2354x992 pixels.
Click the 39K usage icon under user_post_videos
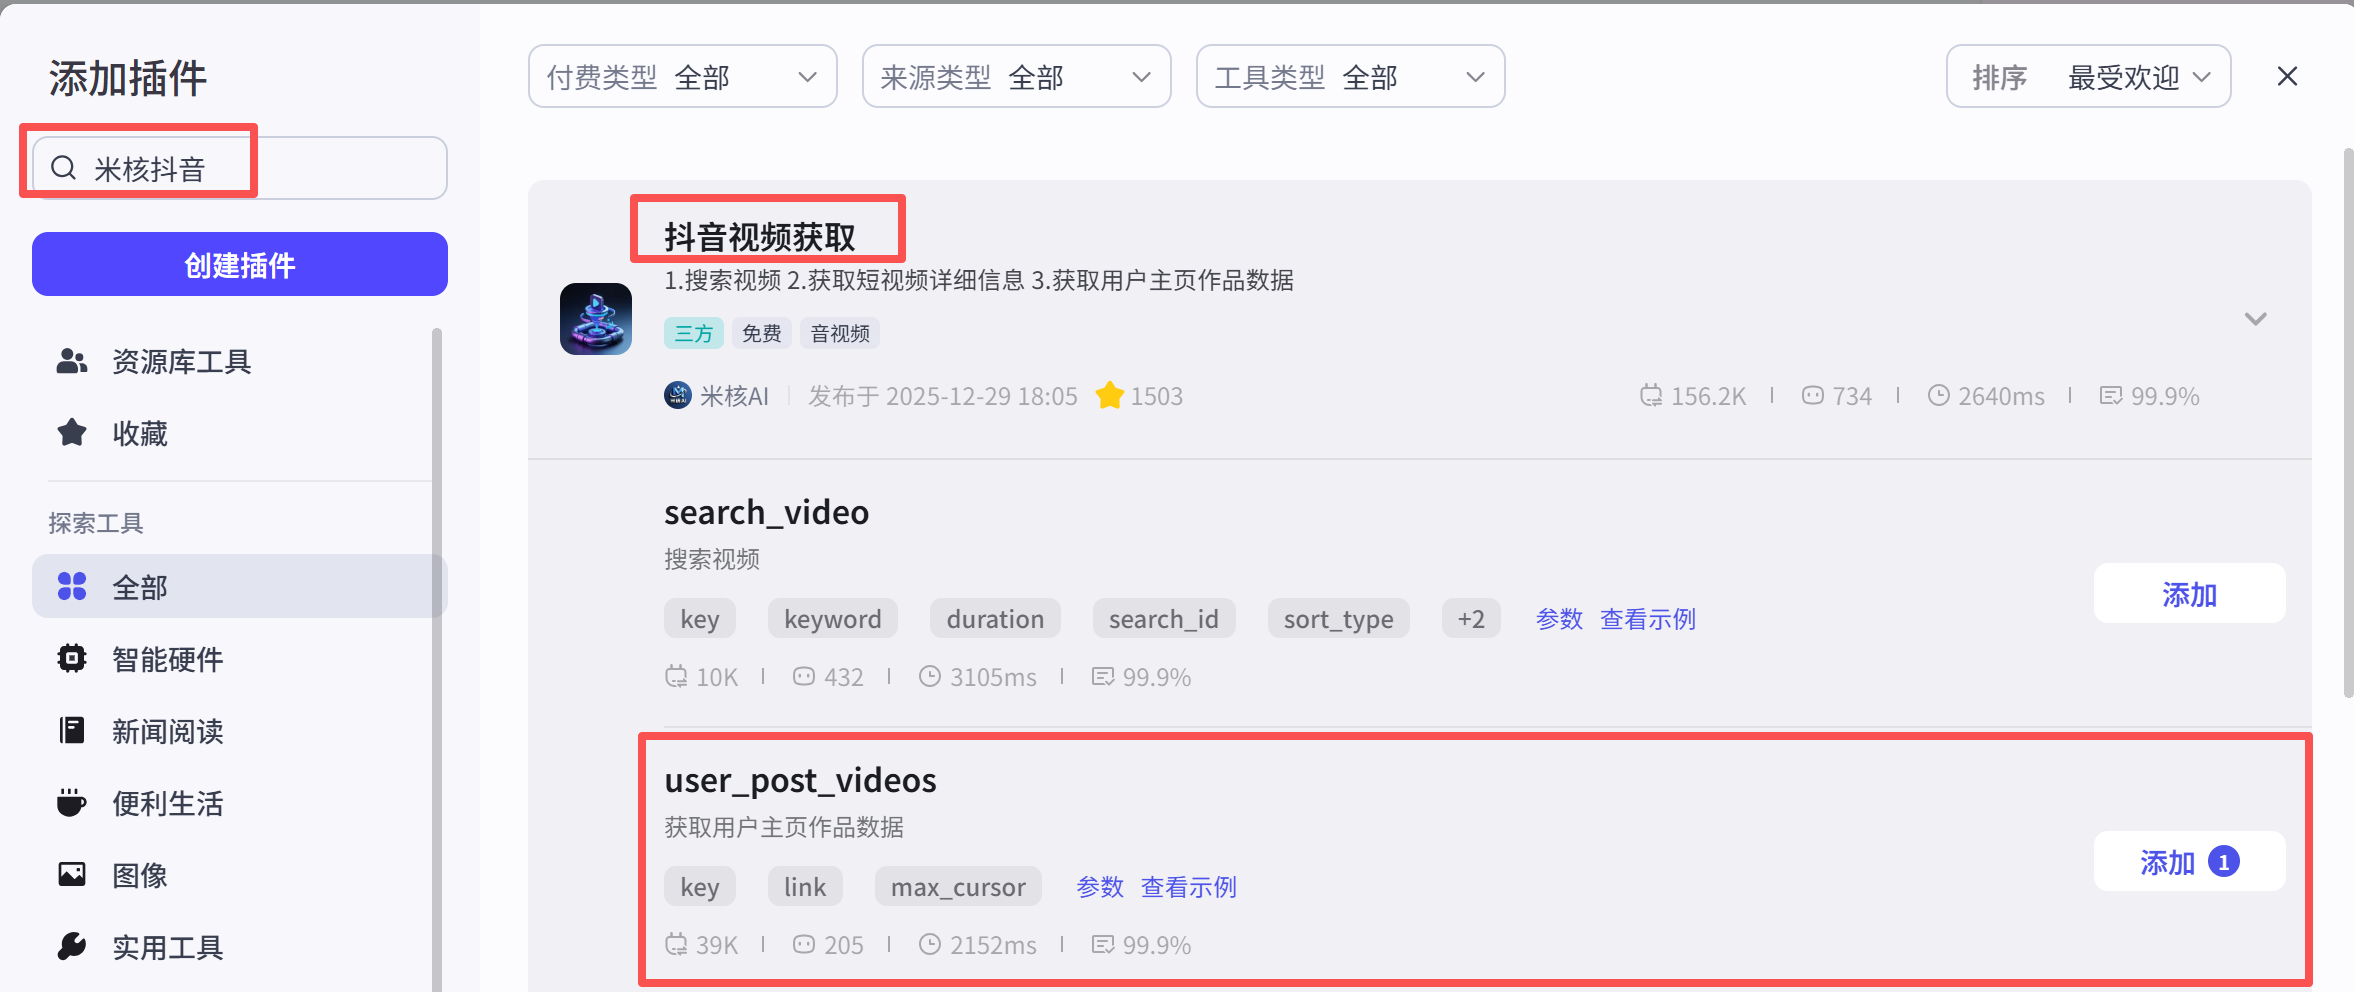[676, 944]
